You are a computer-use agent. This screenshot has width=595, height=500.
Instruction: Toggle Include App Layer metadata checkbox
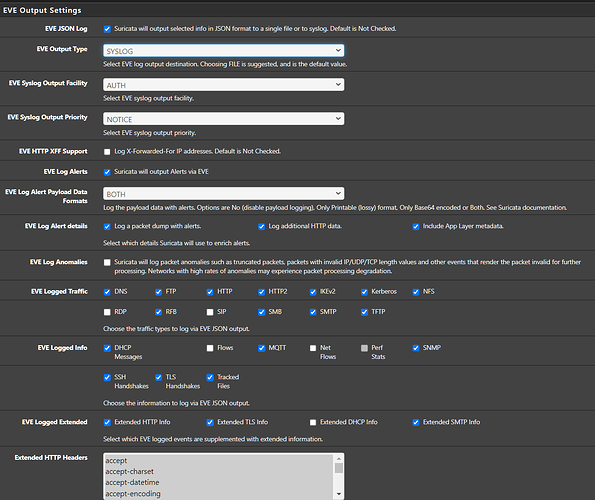tap(416, 227)
